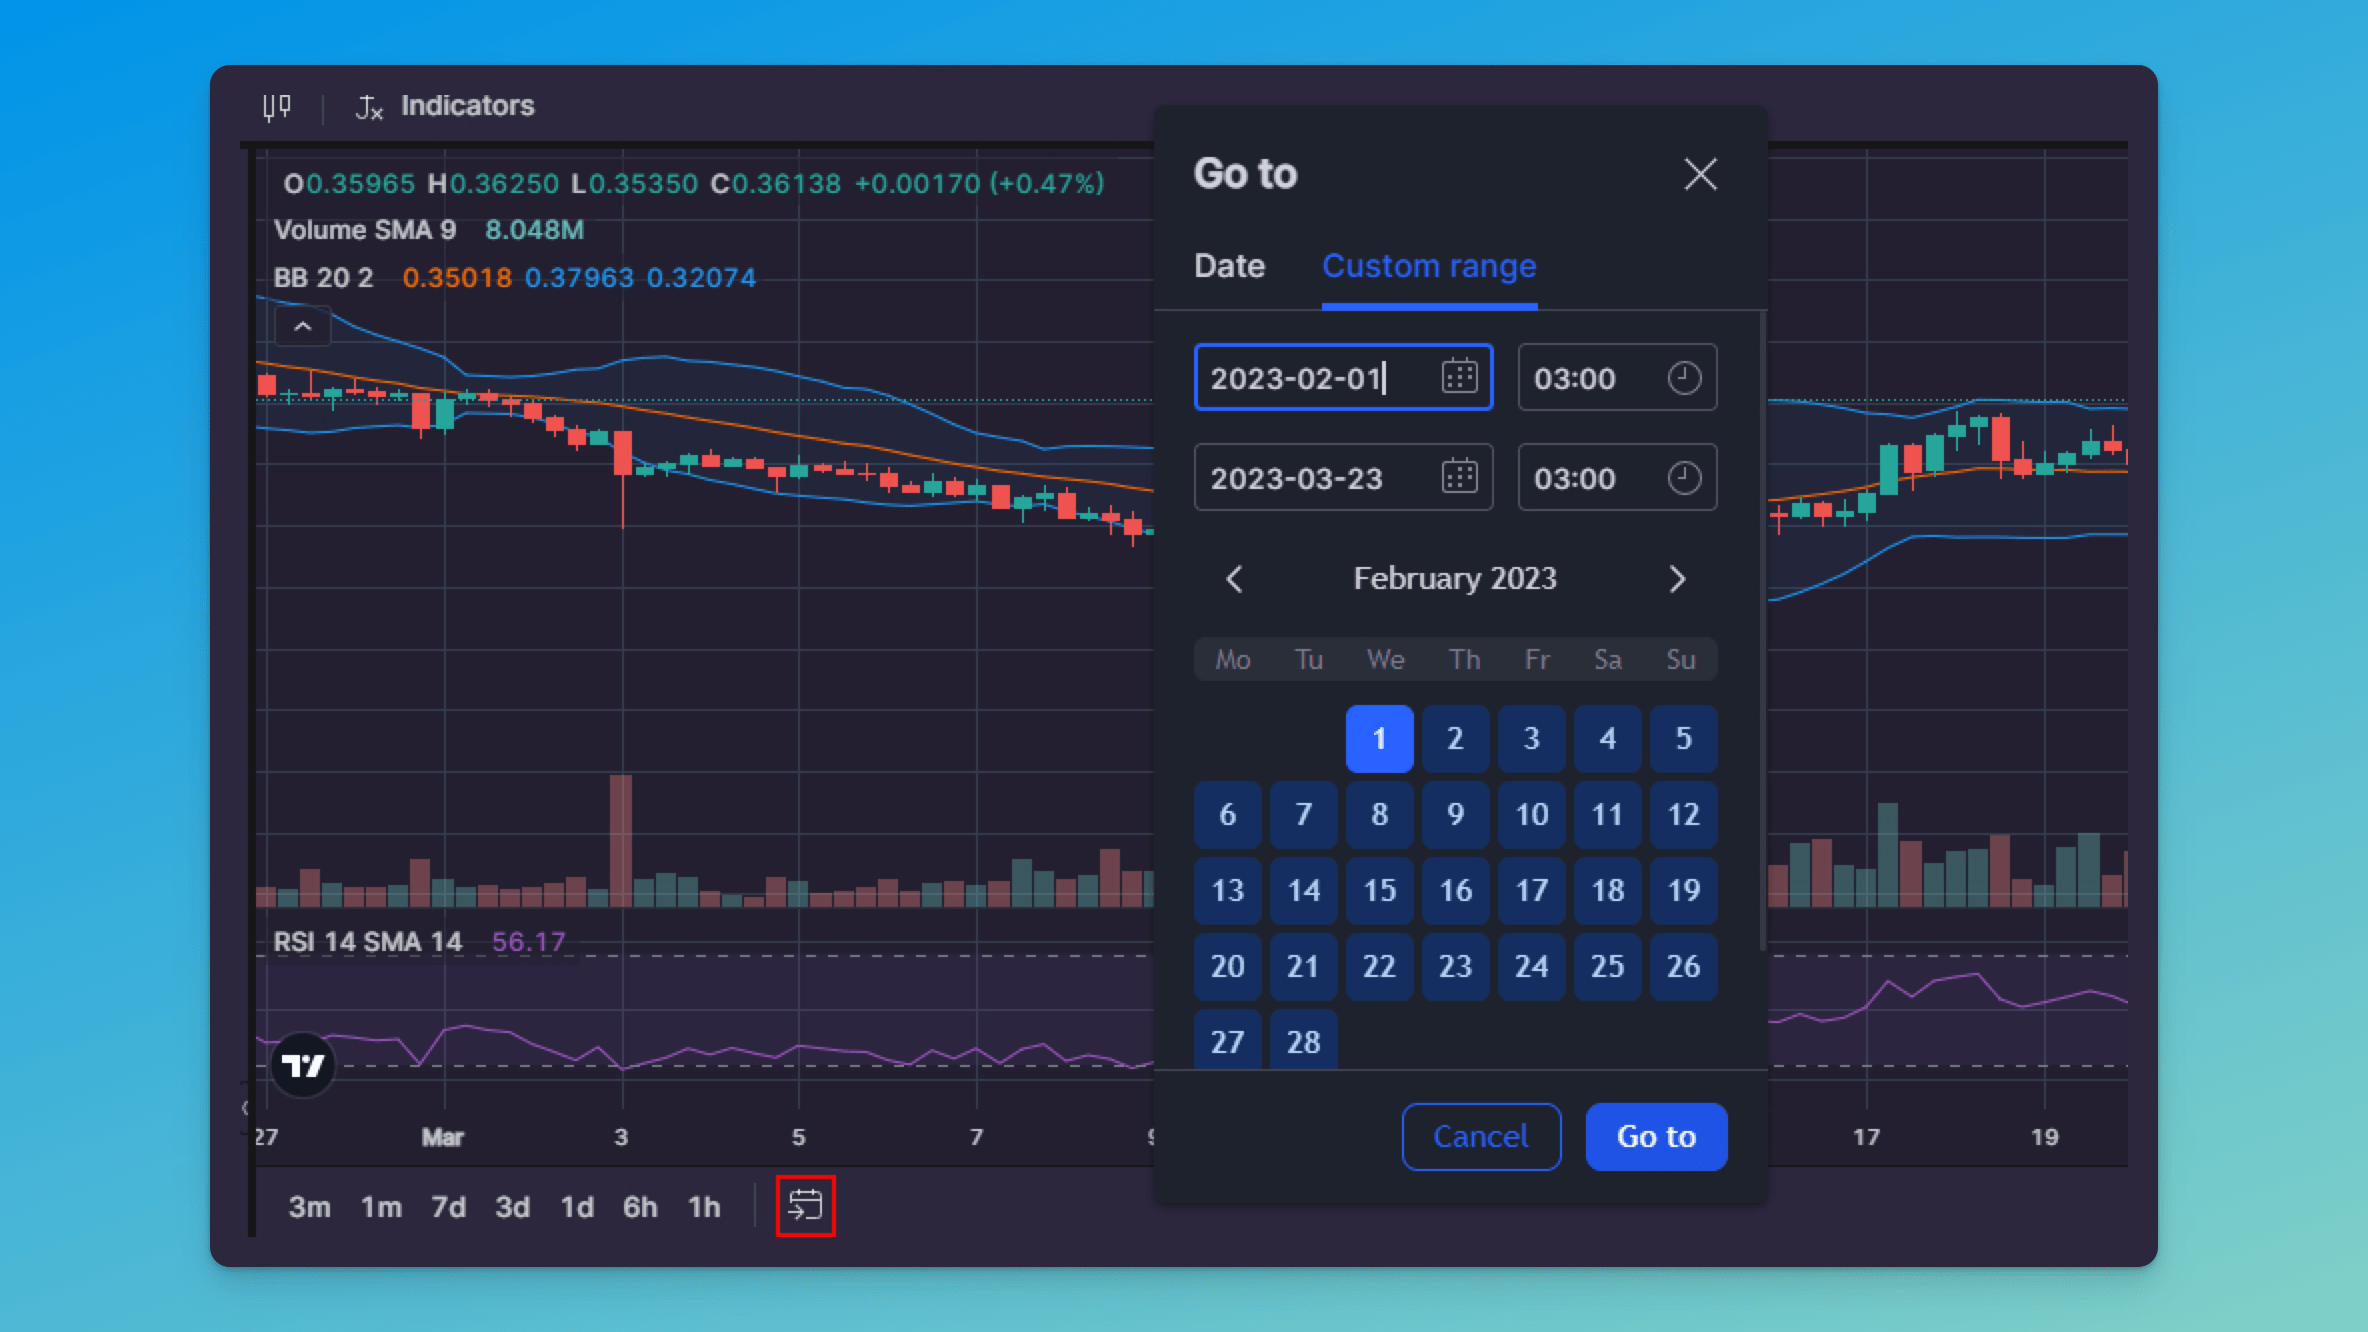
Task: Click the Go to button to confirm
Action: [1656, 1135]
